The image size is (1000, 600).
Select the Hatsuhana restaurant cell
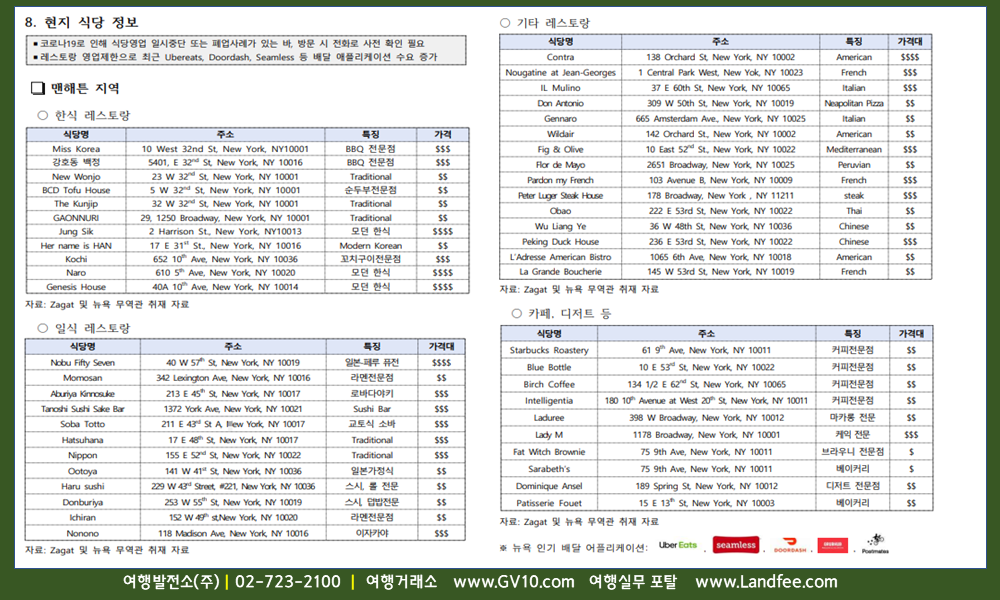tap(82, 440)
